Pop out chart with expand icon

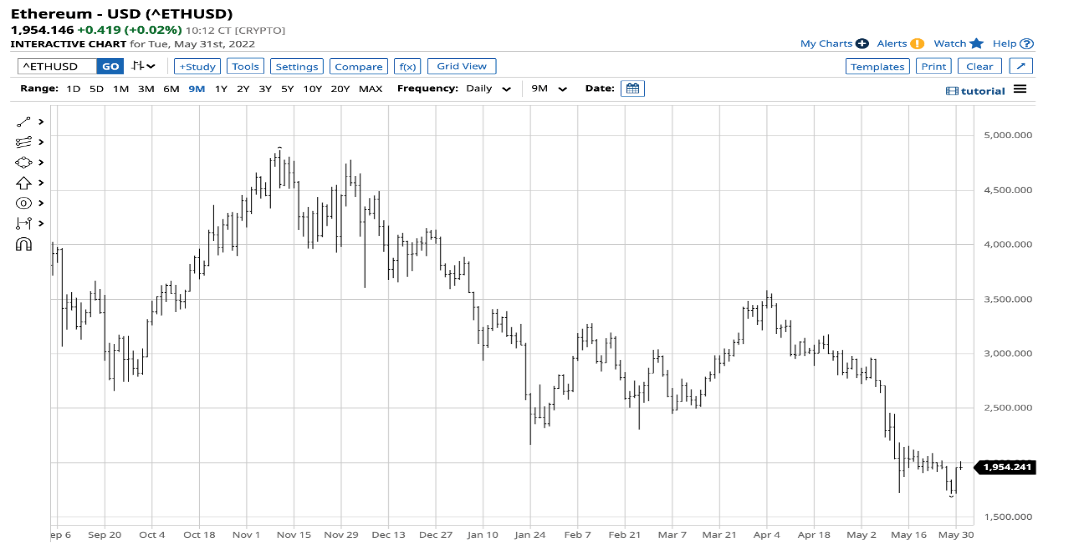click(1021, 66)
